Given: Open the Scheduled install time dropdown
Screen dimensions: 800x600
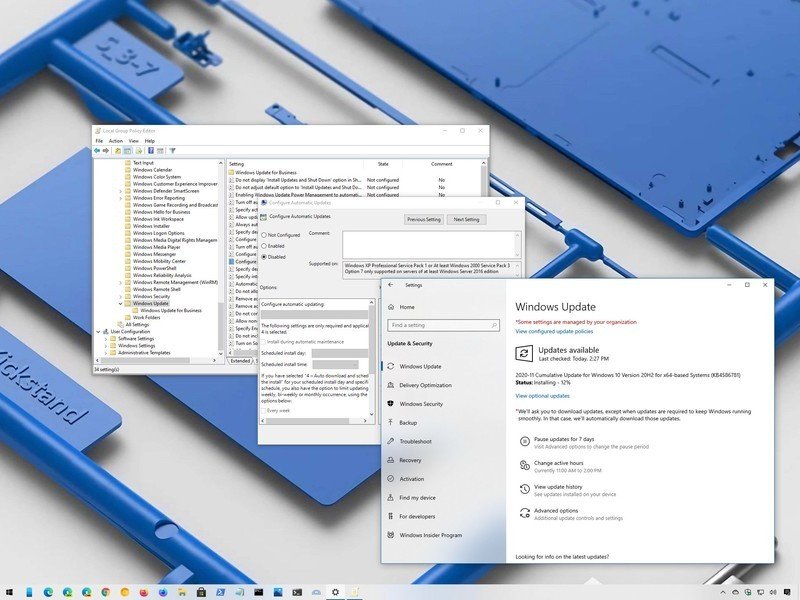Looking at the screenshot, I should 335,364.
